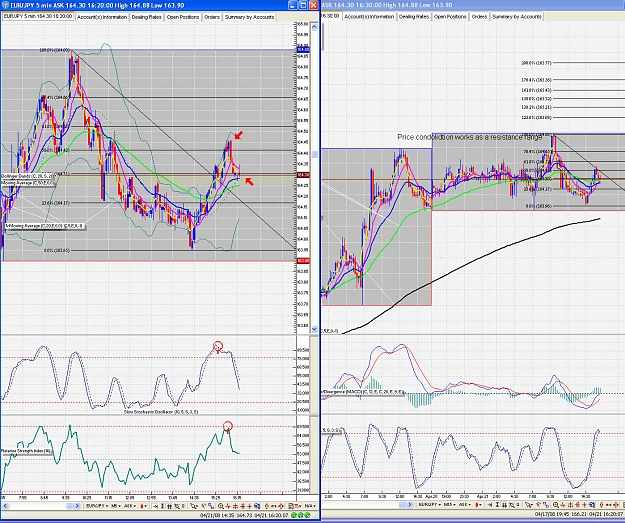Click the red ellipse drawing icon in left toolbar

click(266, 506)
